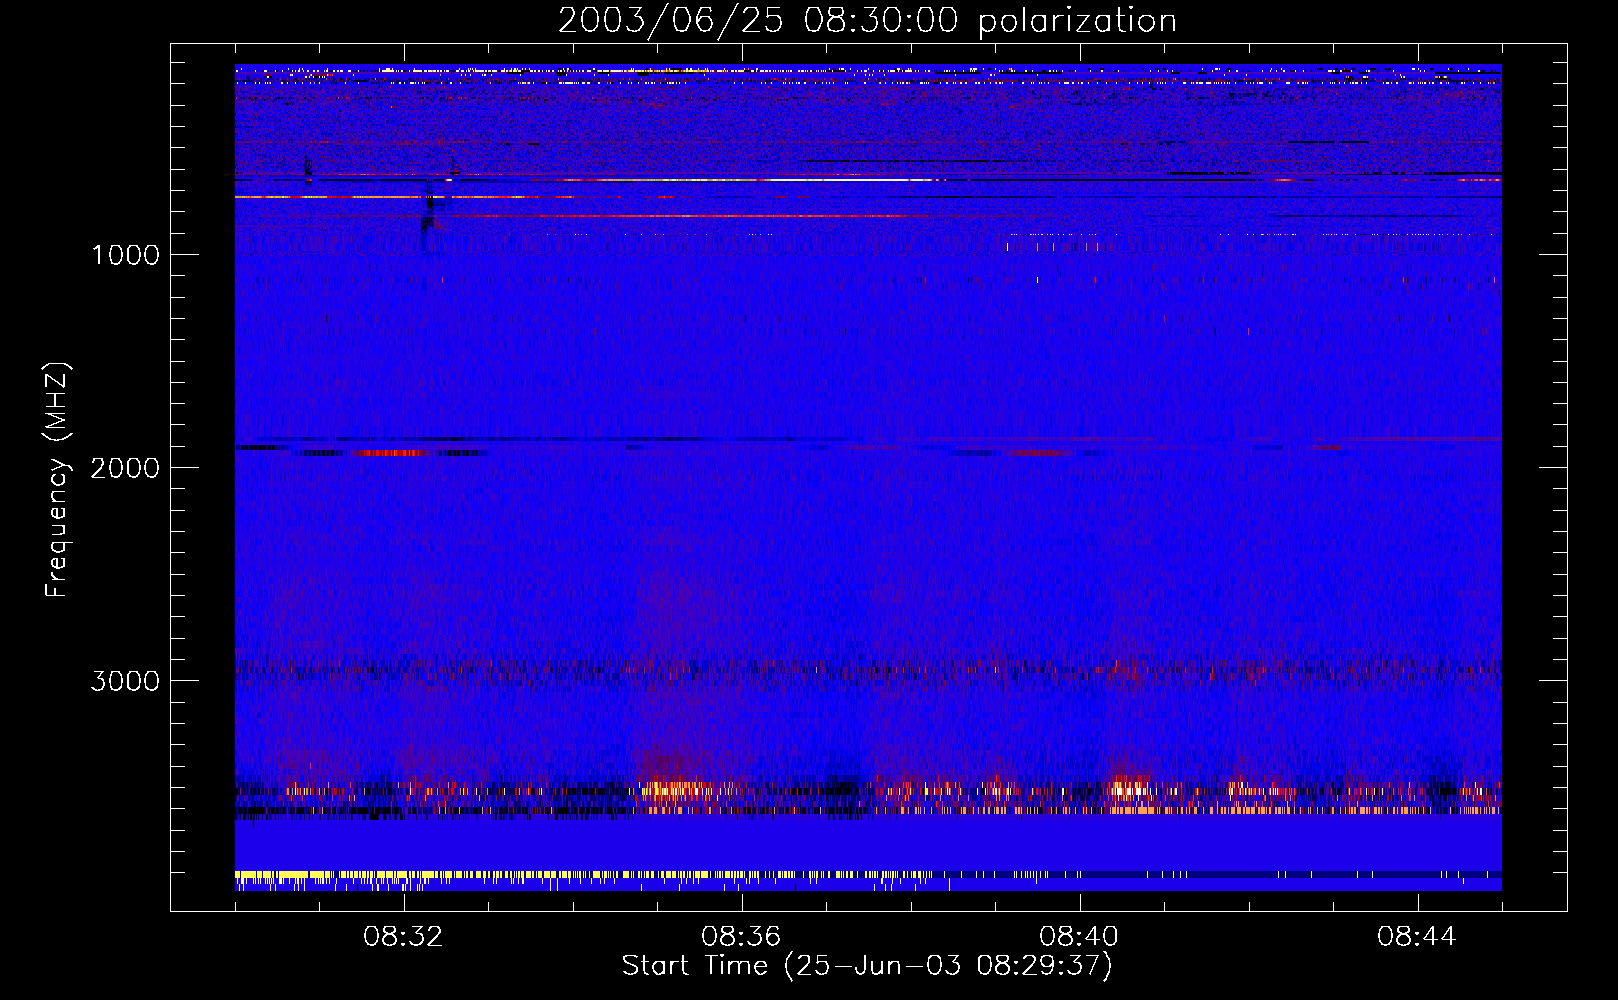The width and height of the screenshot is (1618, 1000).
Task: Click the 3000 frequency tick label
Action: click(125, 681)
